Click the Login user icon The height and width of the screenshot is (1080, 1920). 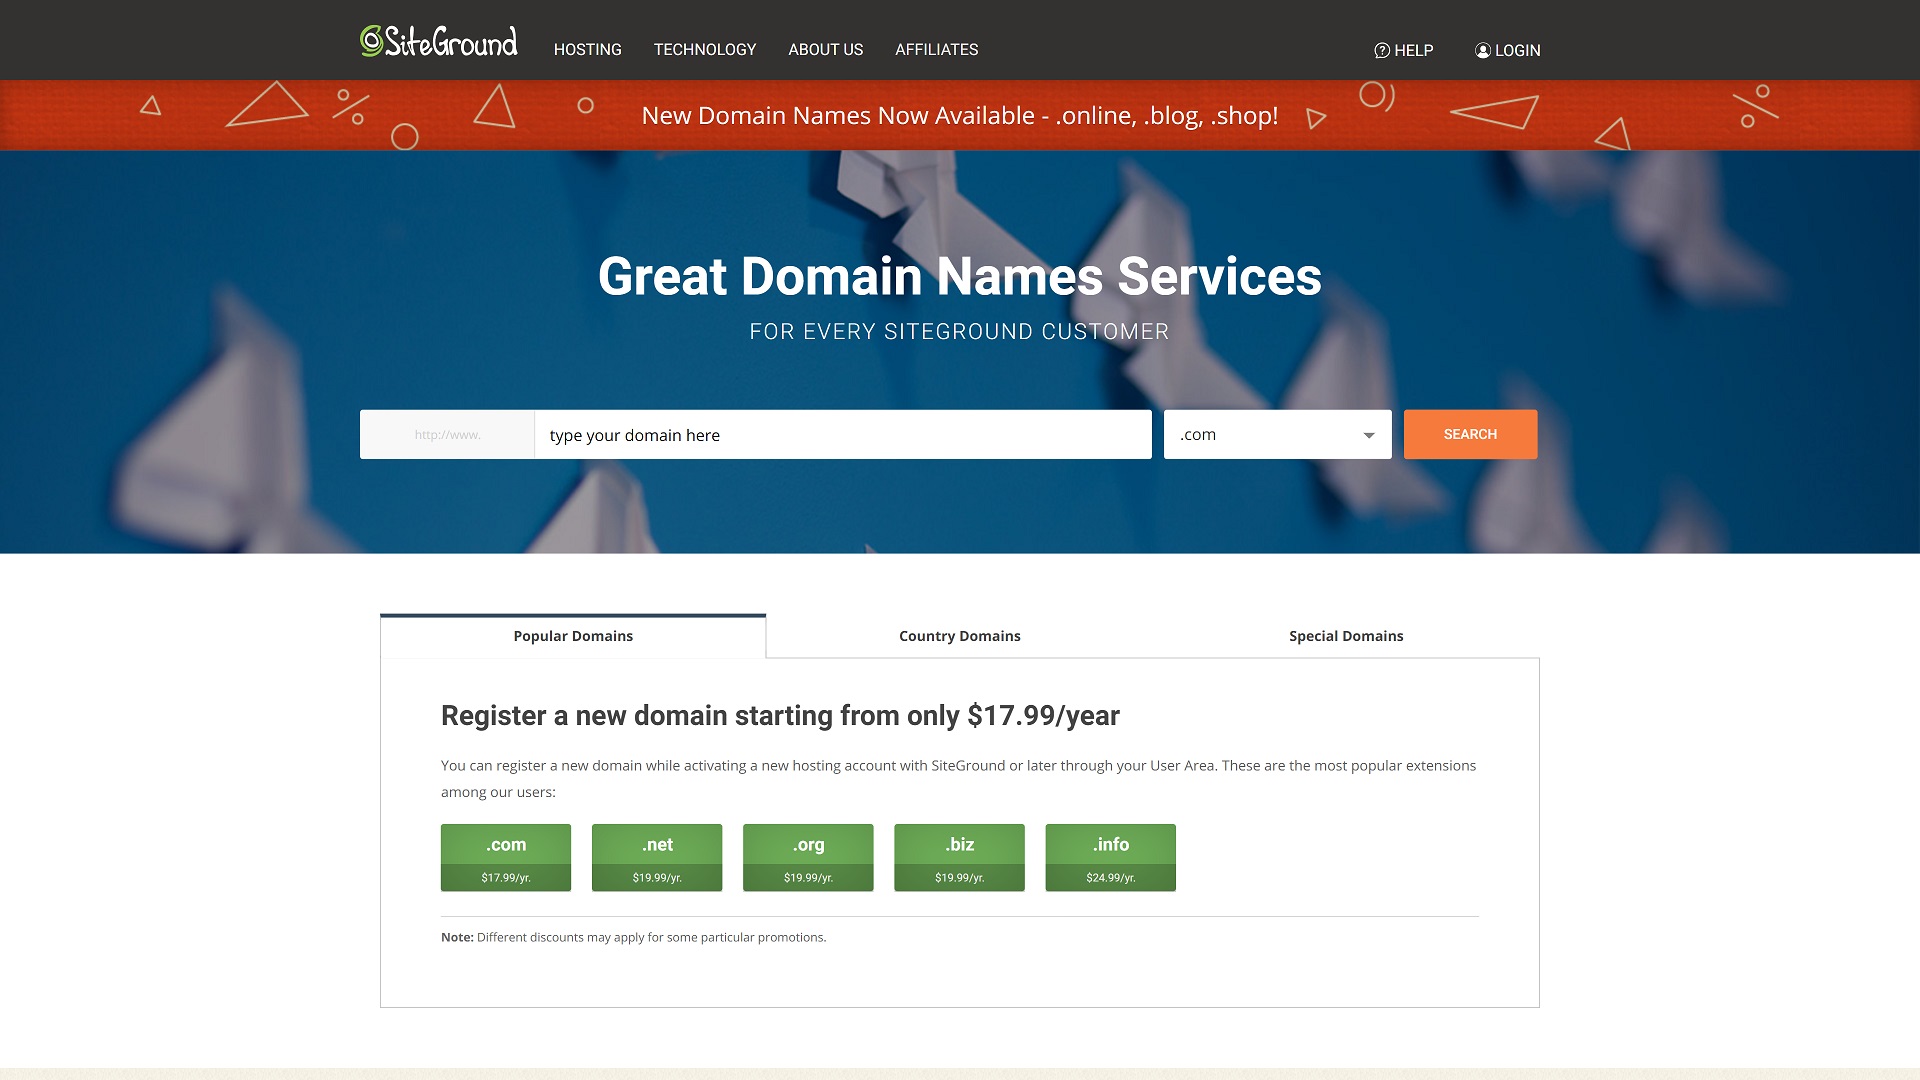pos(1483,50)
